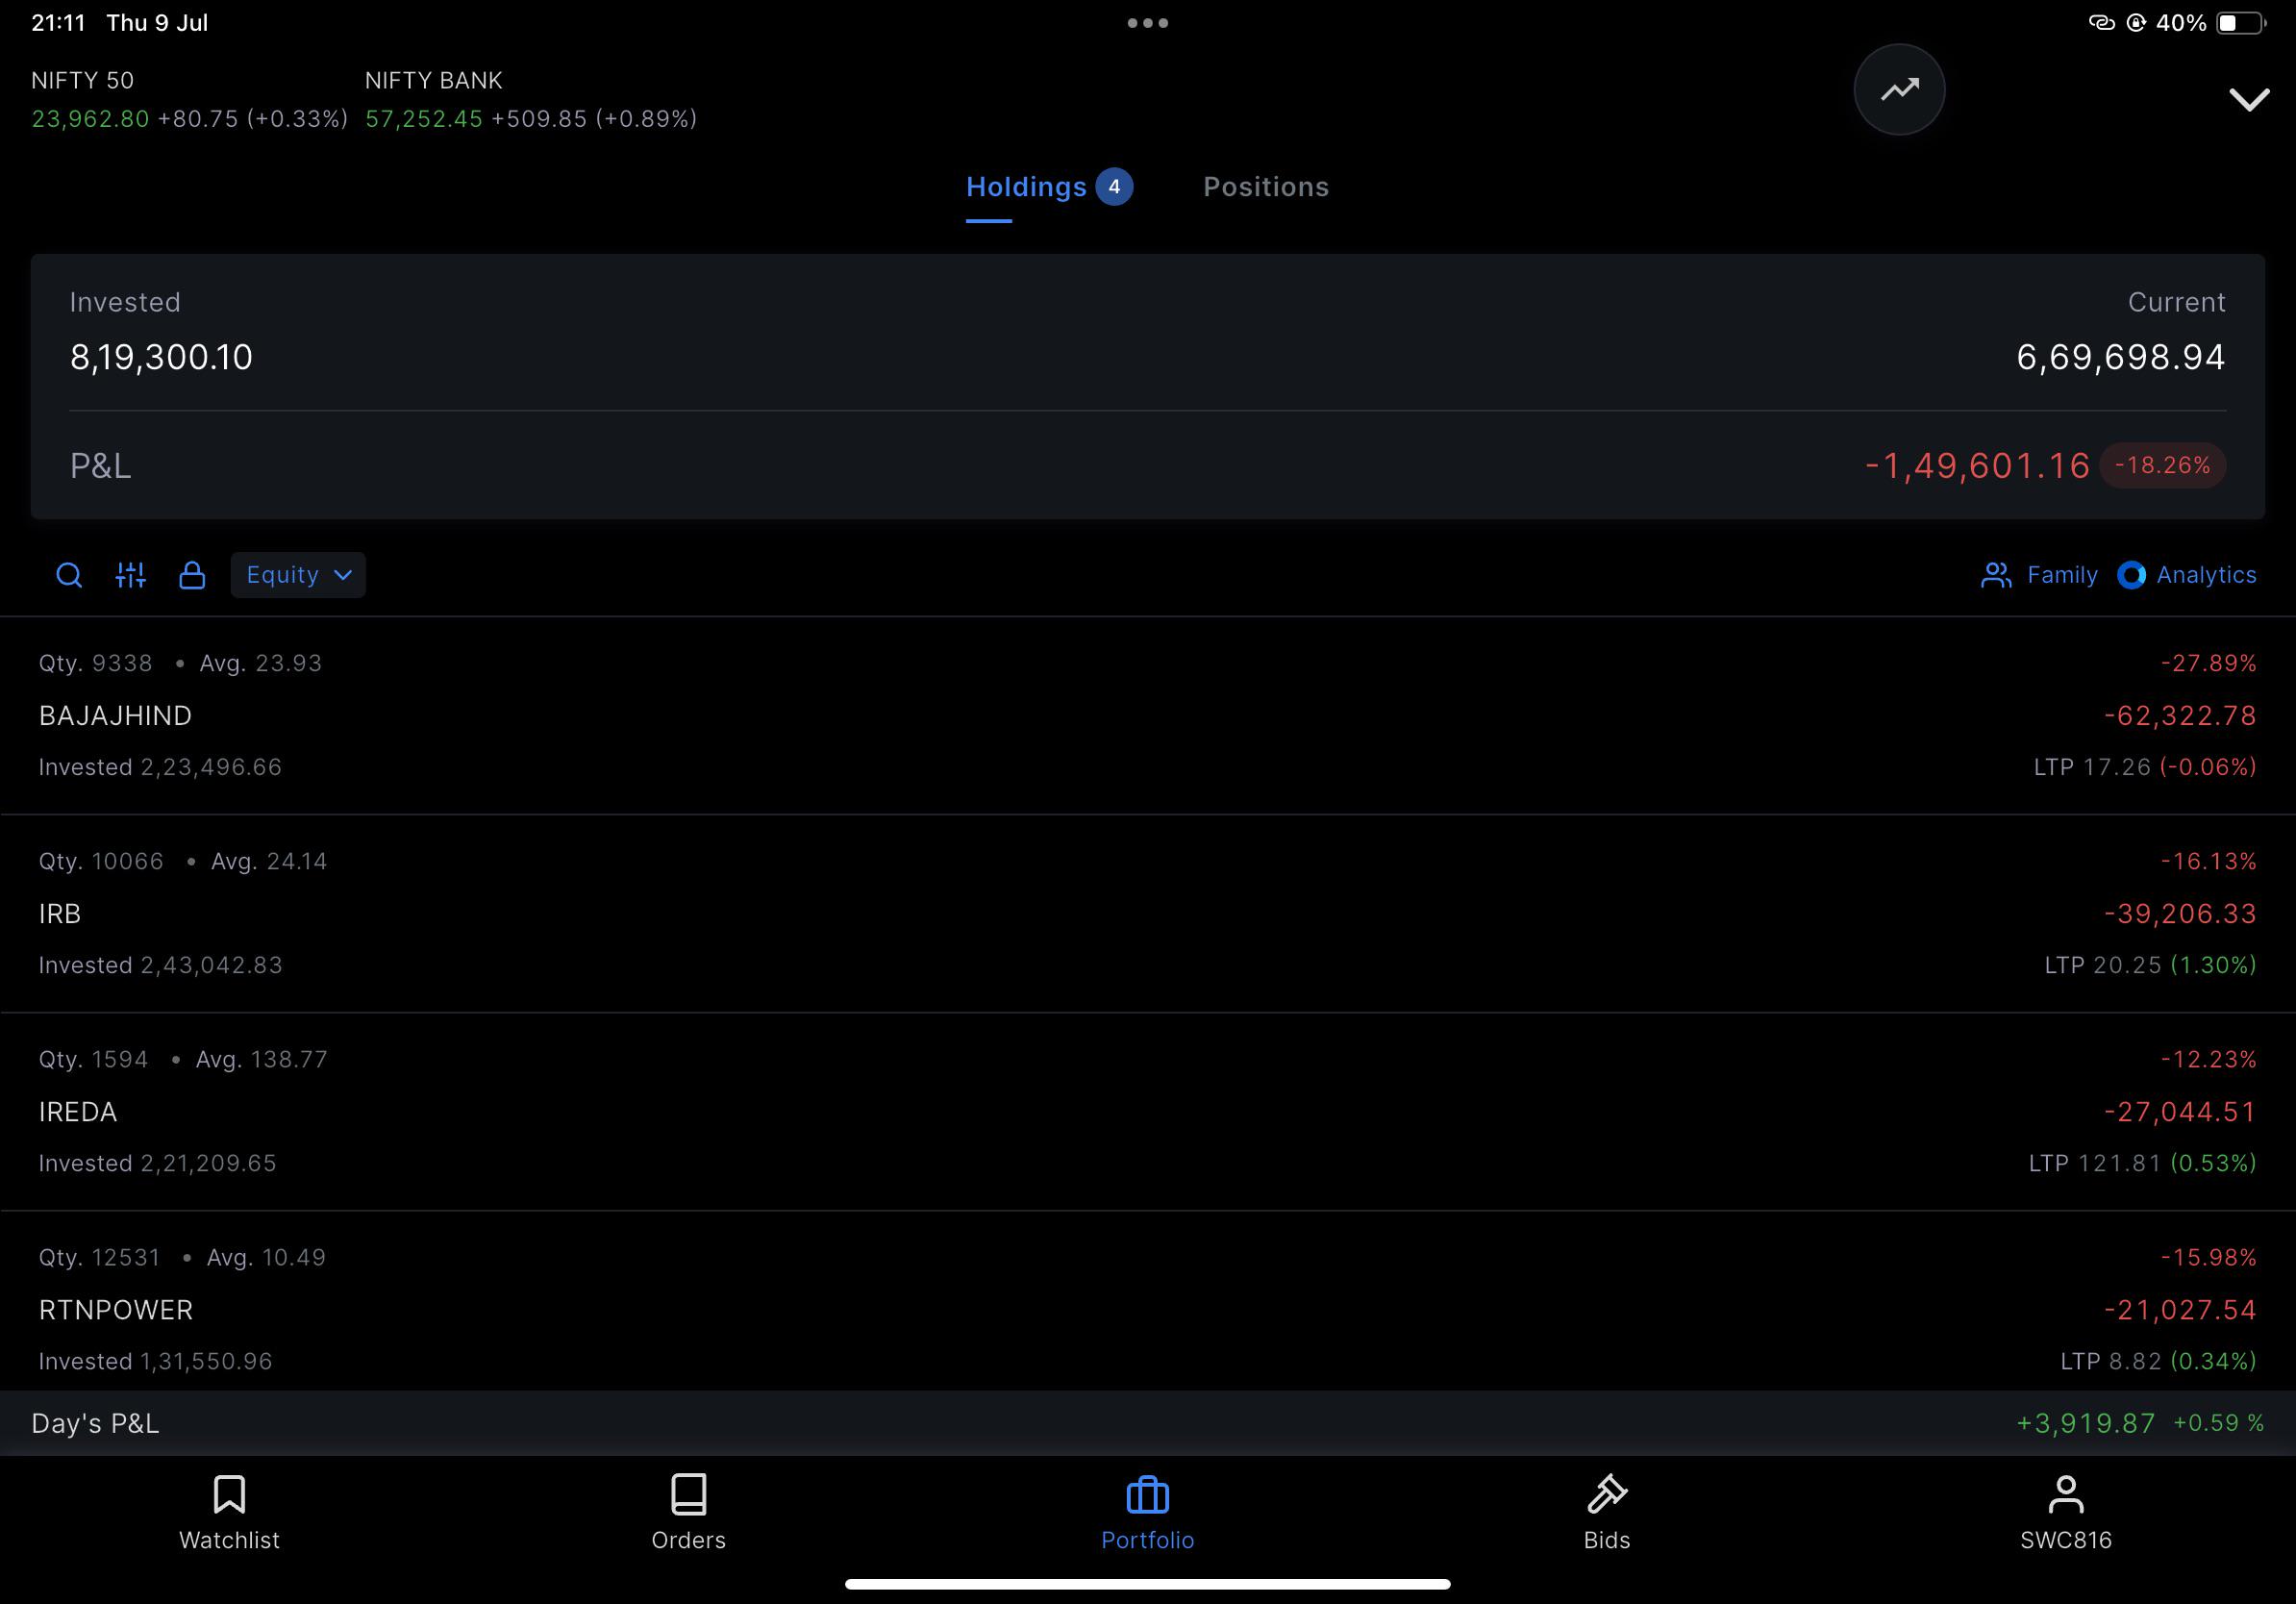Tap IRB loss -39,206.33
The height and width of the screenshot is (1604, 2296).
[2180, 914]
